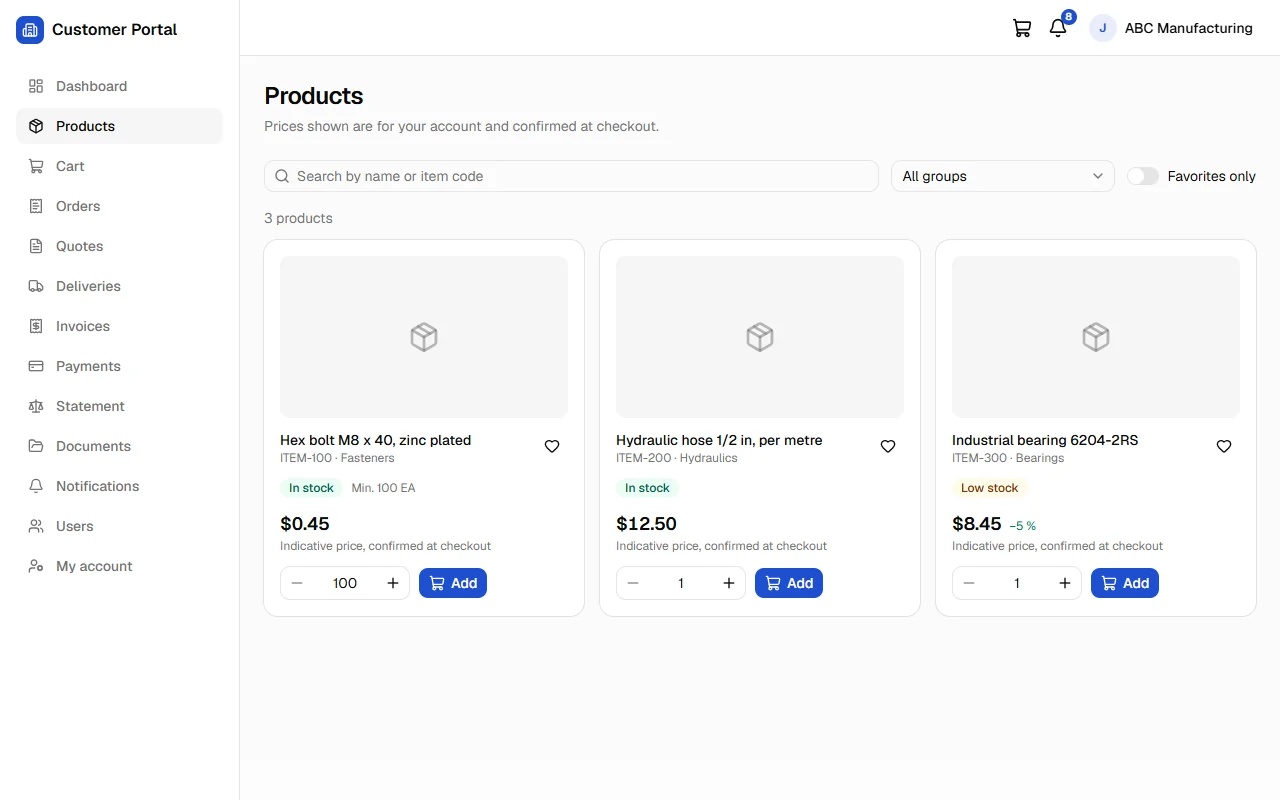Increase quantity plus for Industrial bearing
This screenshot has width=1280, height=800.
[x=1065, y=583]
